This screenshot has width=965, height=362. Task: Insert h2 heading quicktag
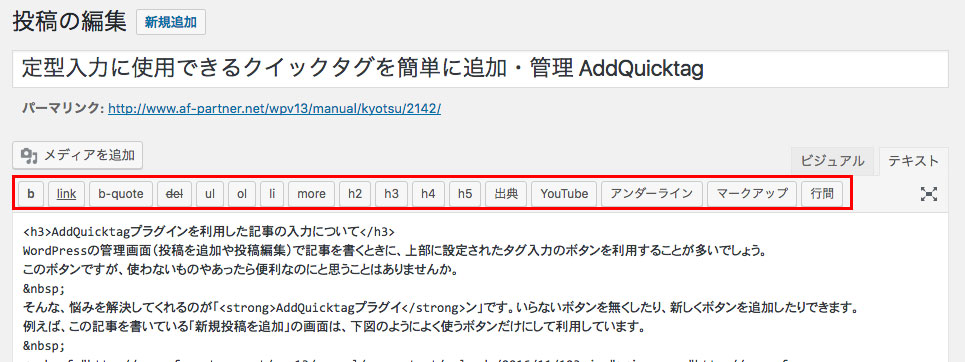(355, 194)
